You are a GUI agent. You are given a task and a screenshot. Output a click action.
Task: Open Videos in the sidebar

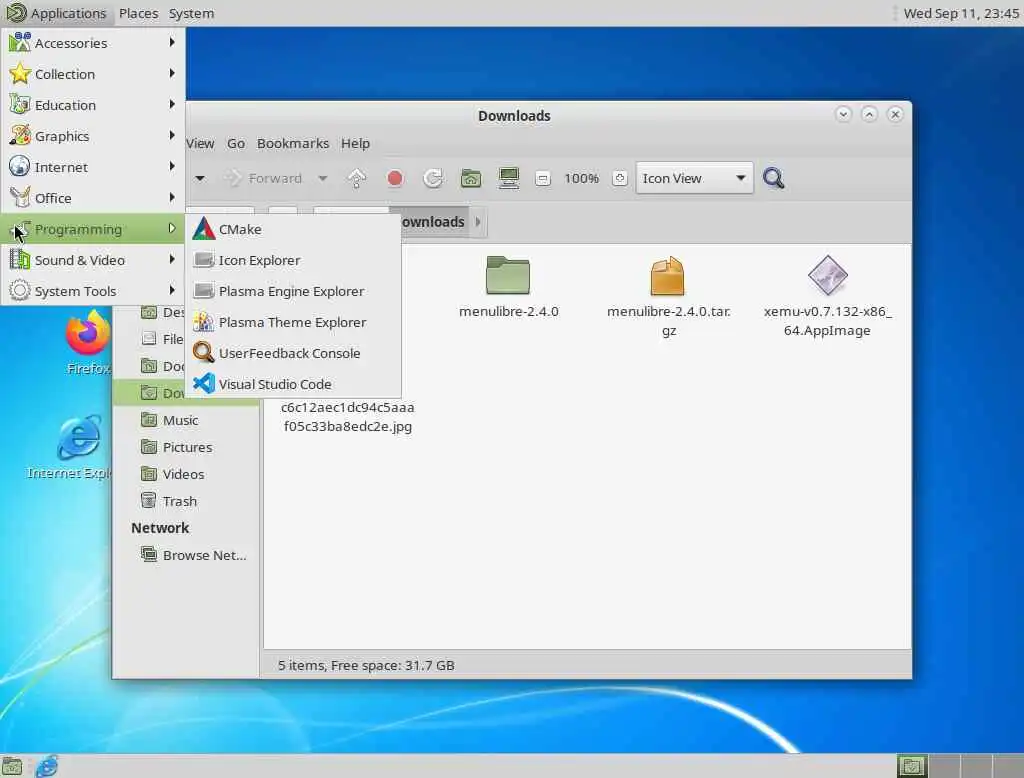[x=184, y=474]
